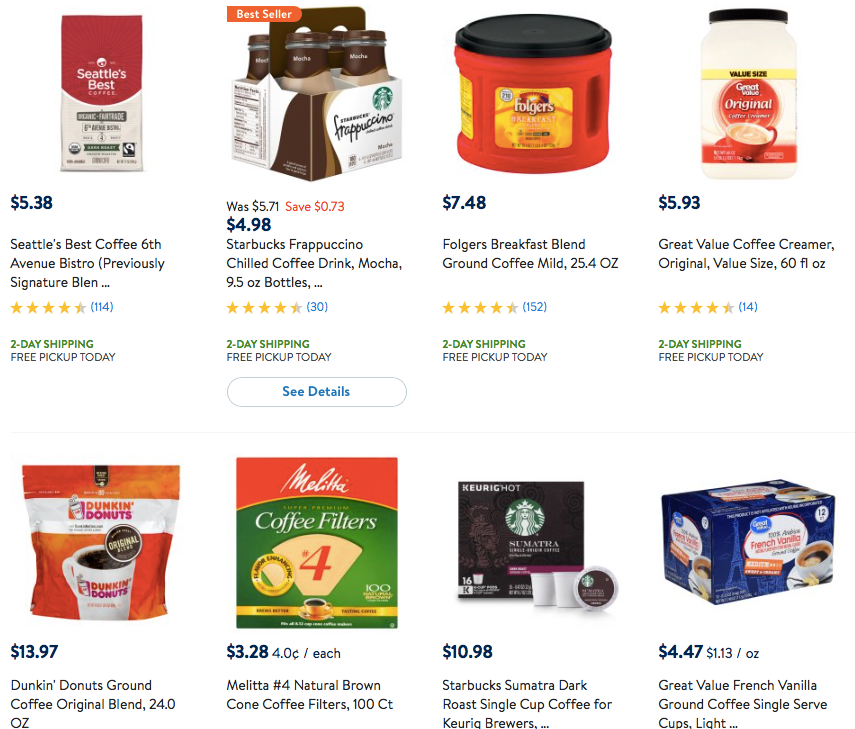Click Folgers Breakfast Blend Ground Coffee title

530,254
